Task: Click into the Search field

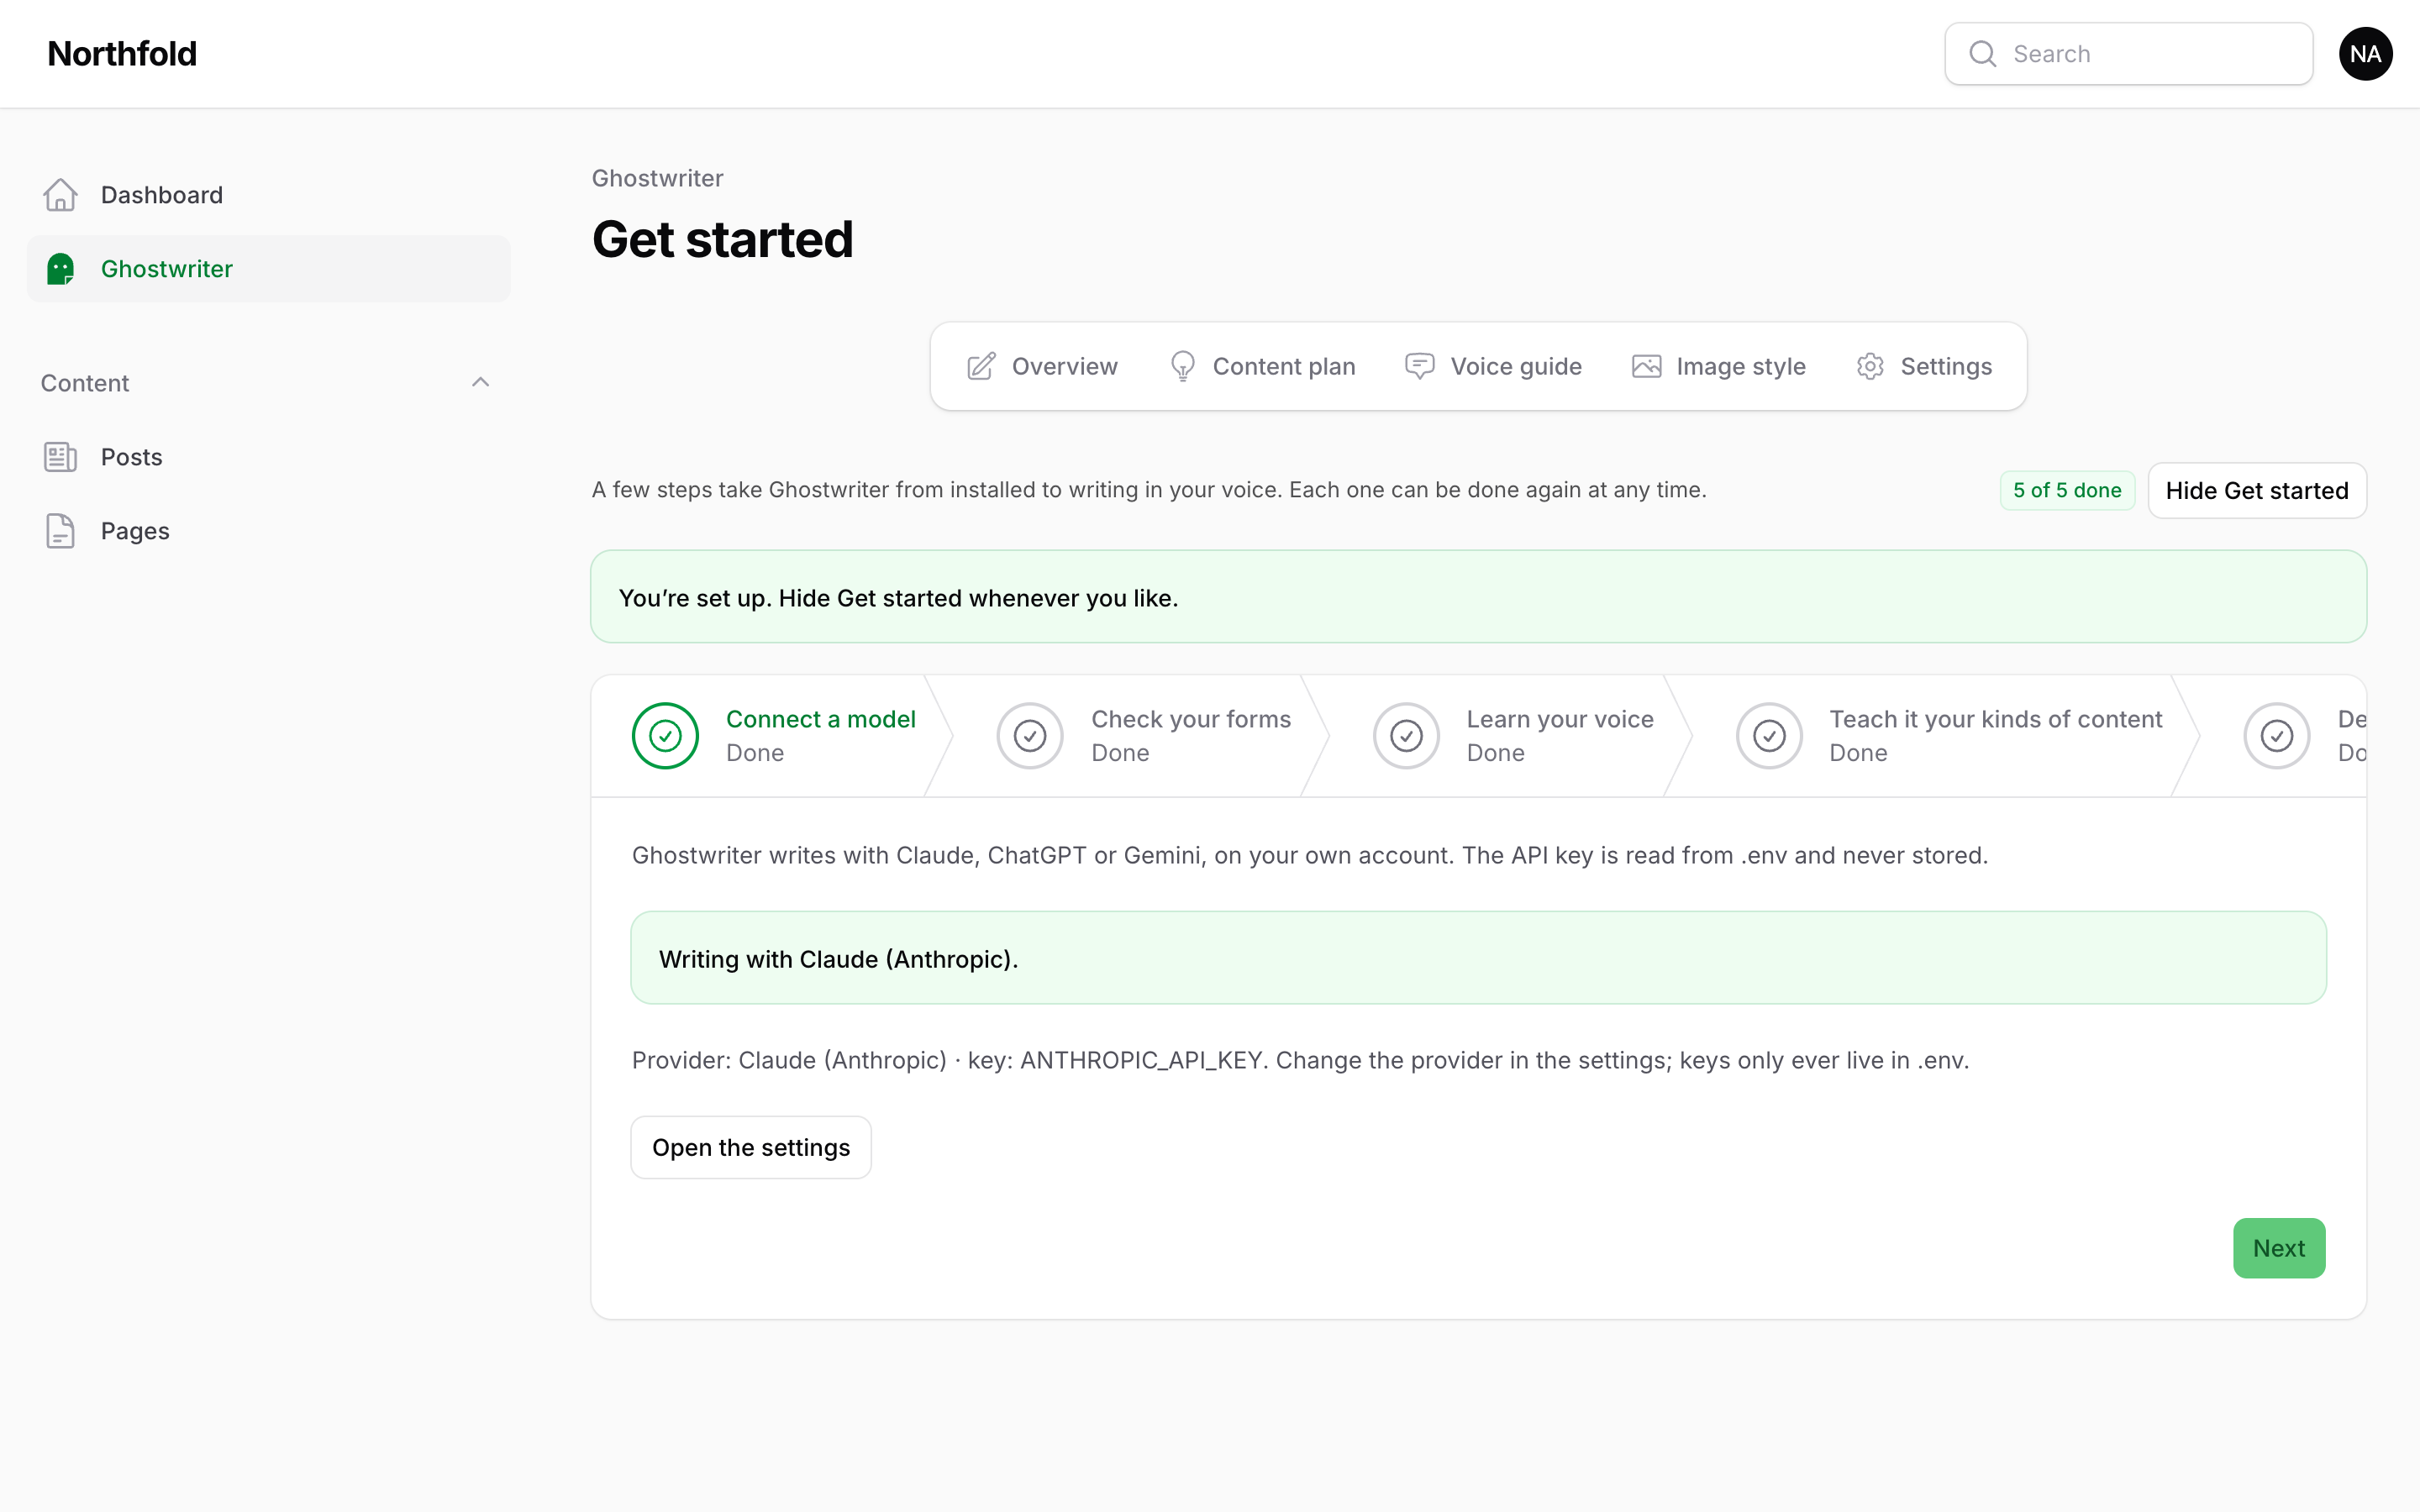Action: 2128,54
